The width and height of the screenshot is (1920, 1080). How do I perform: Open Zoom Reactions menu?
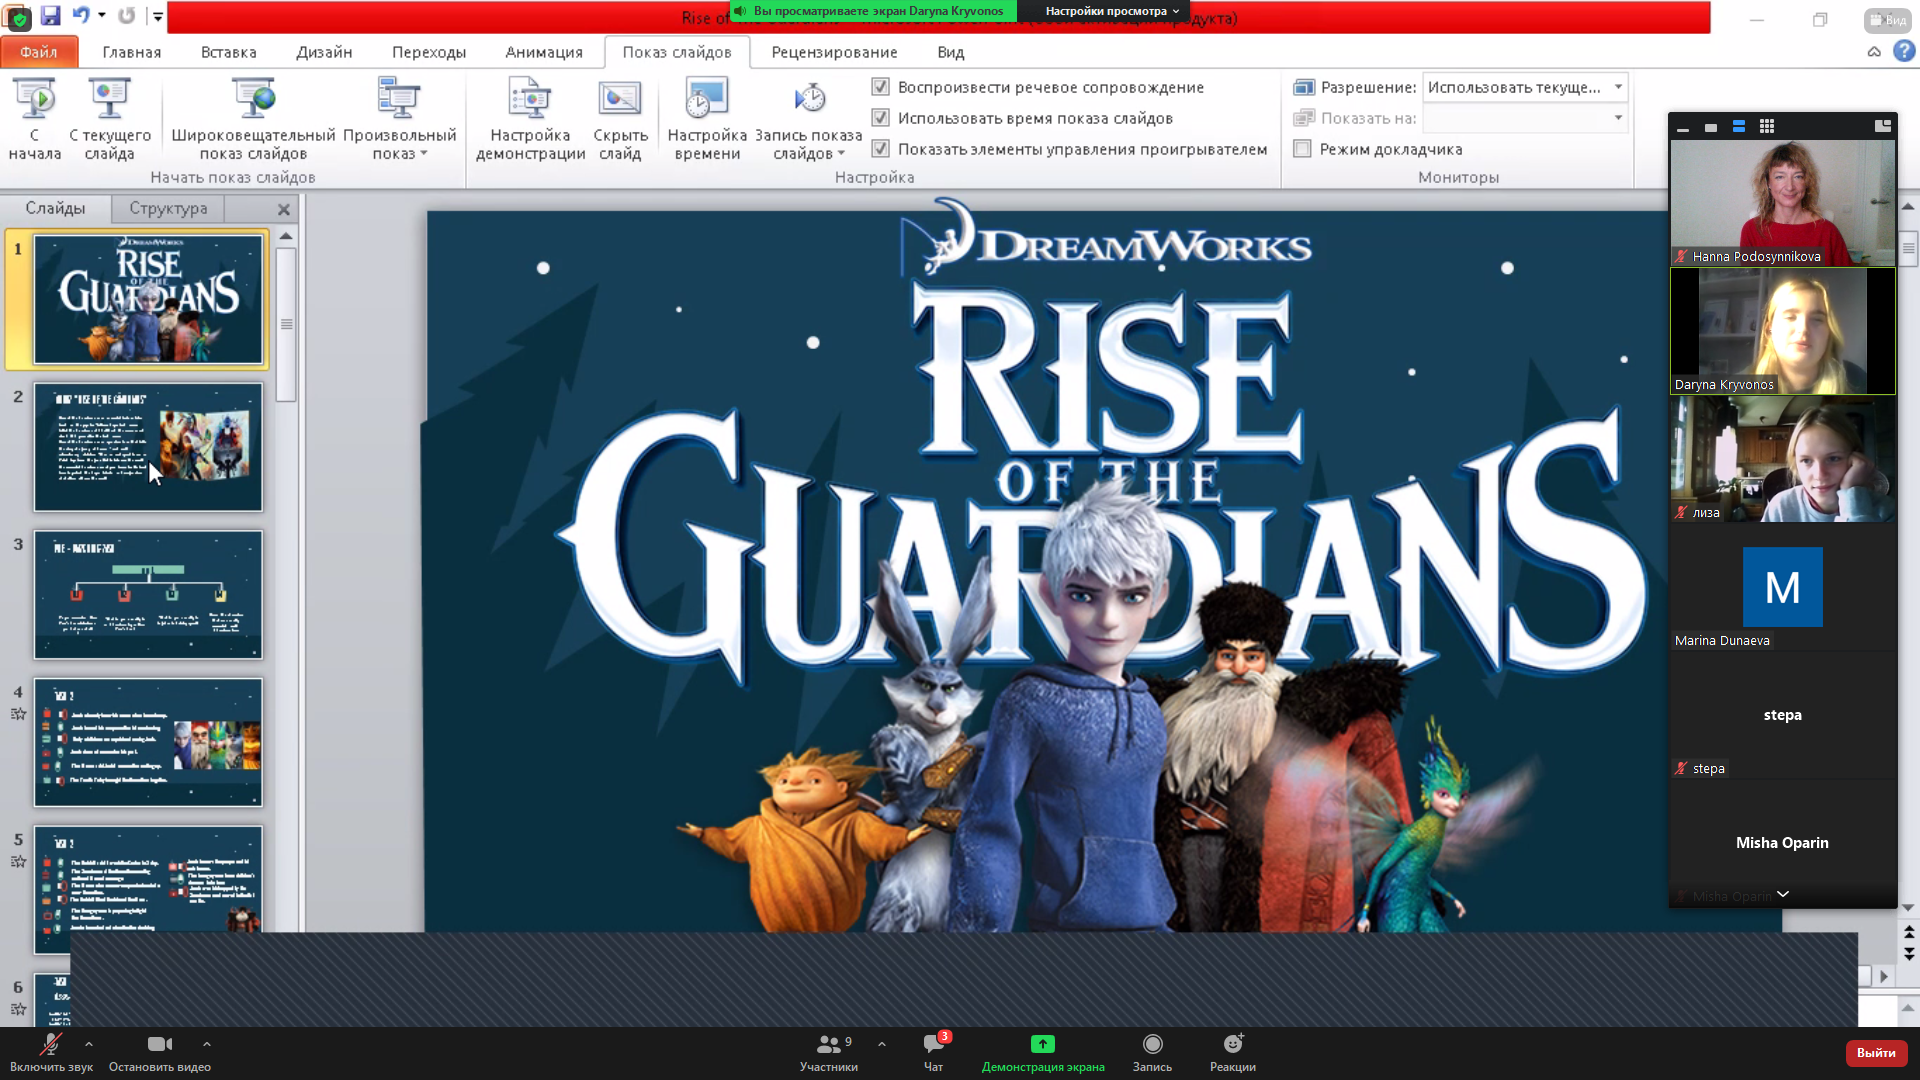1232,1045
